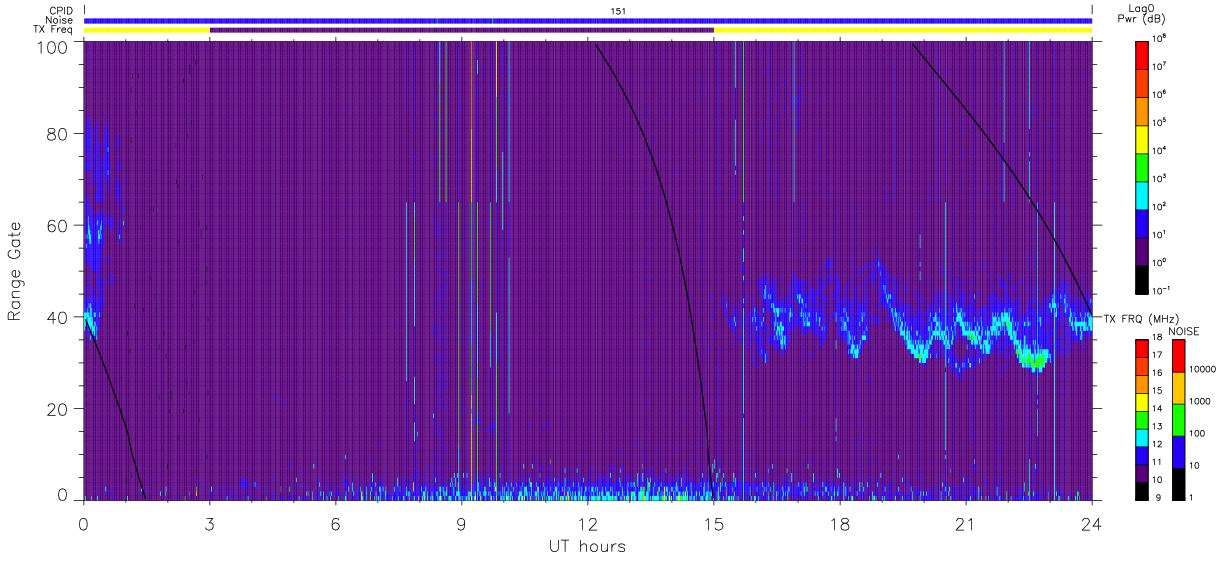Screen dimensions: 1228x567
Task: Click the x-axis tick label '9'
Action: 461,524
